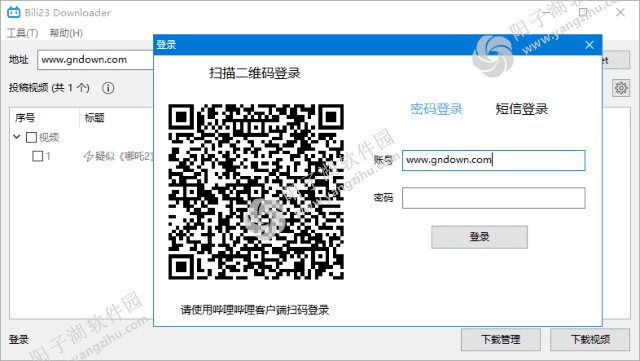Click the info icon beside 投稿视频
This screenshot has height=361, width=640.
[x=108, y=88]
